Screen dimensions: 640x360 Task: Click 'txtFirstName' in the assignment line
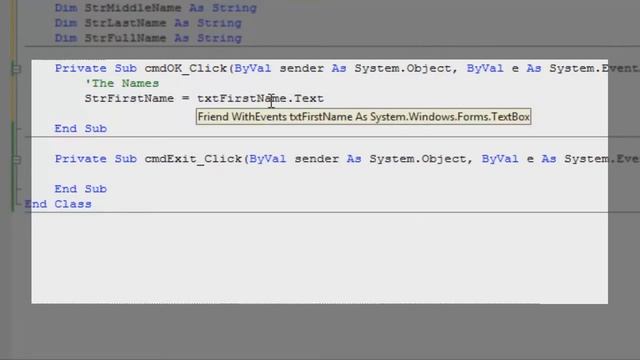coord(242,98)
